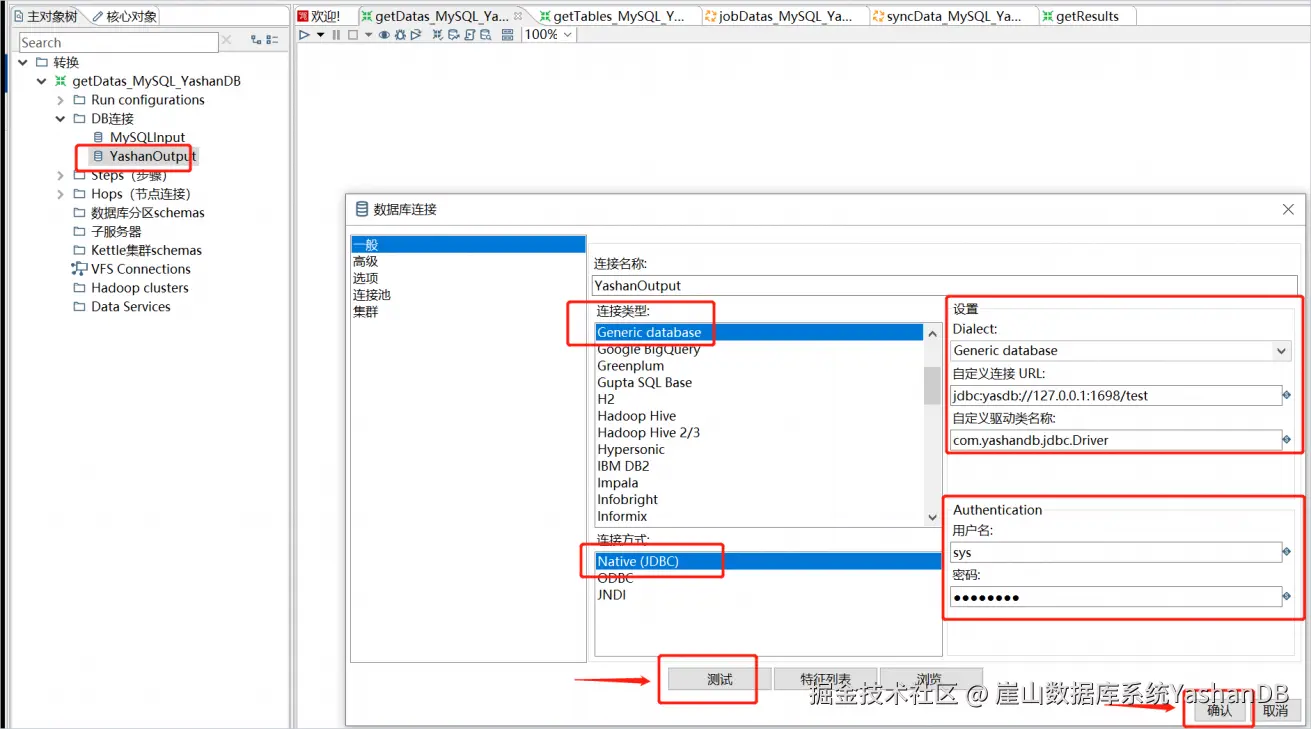Image resolution: width=1311 pixels, height=729 pixels.
Task: Expand all tree nodes with toolbar icon
Action: 256,41
